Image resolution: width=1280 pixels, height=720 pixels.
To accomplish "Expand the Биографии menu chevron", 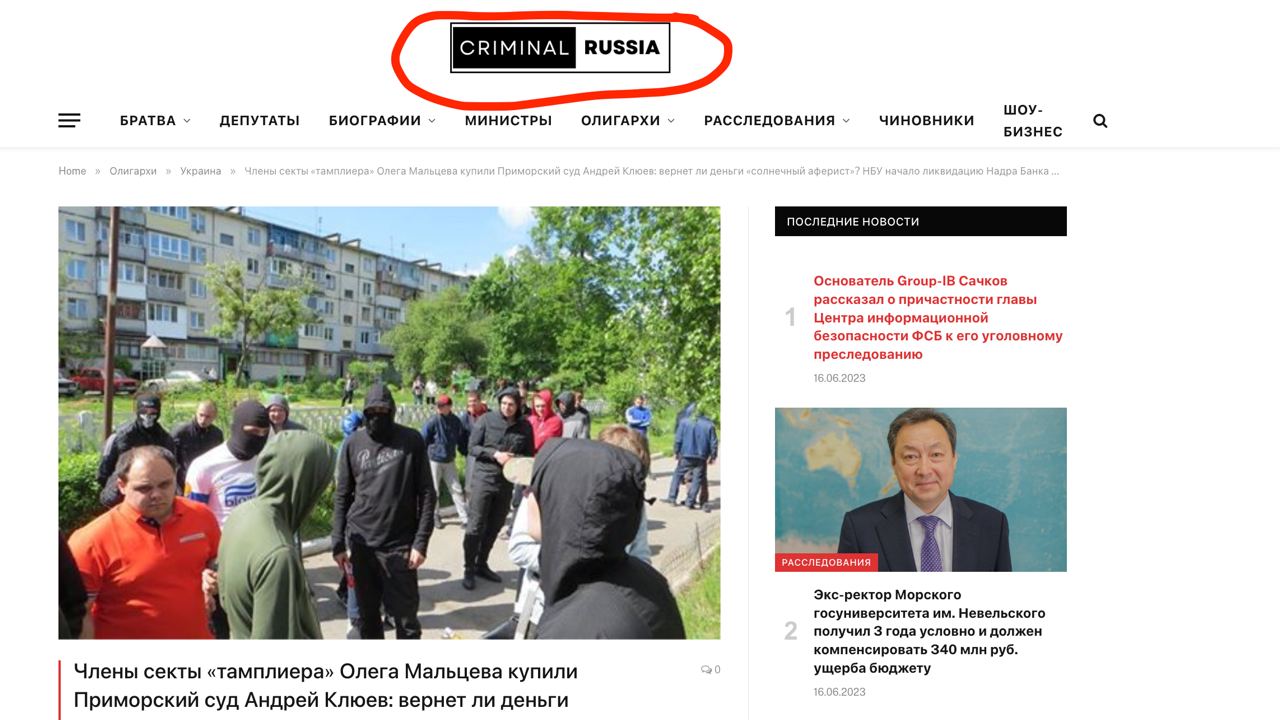I will click(x=432, y=121).
